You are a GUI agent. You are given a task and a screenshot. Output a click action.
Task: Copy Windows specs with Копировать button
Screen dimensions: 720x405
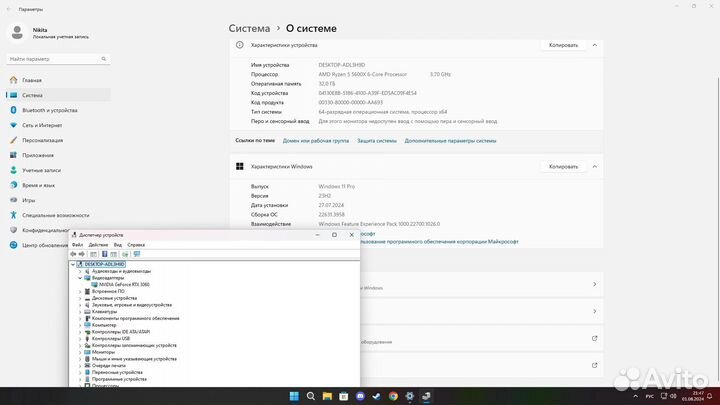point(563,167)
